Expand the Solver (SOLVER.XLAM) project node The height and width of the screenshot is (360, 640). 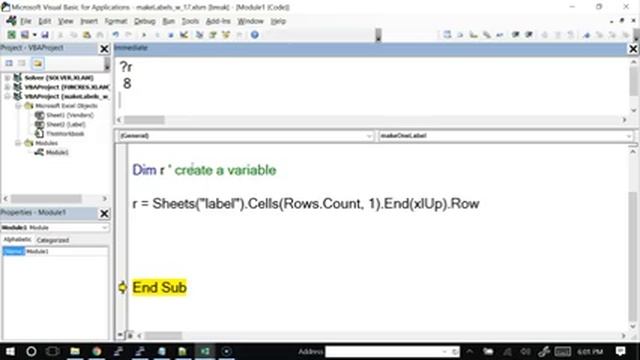pos(7,78)
